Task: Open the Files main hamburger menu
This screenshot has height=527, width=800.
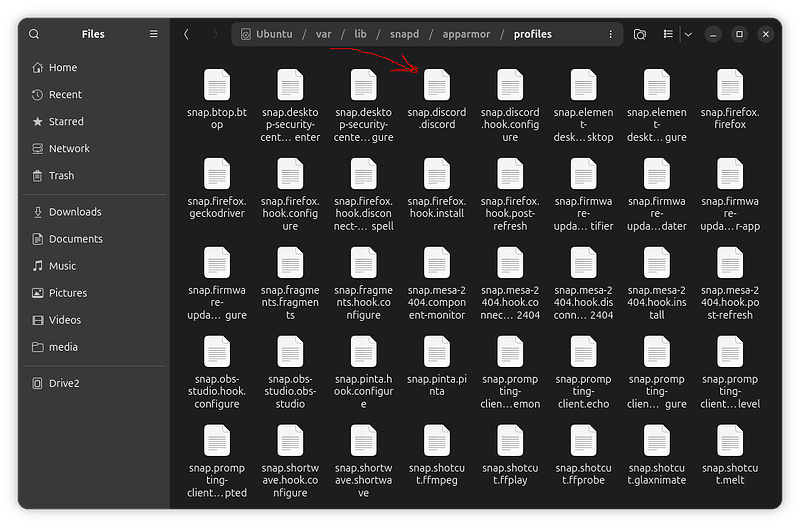Action: coord(153,34)
